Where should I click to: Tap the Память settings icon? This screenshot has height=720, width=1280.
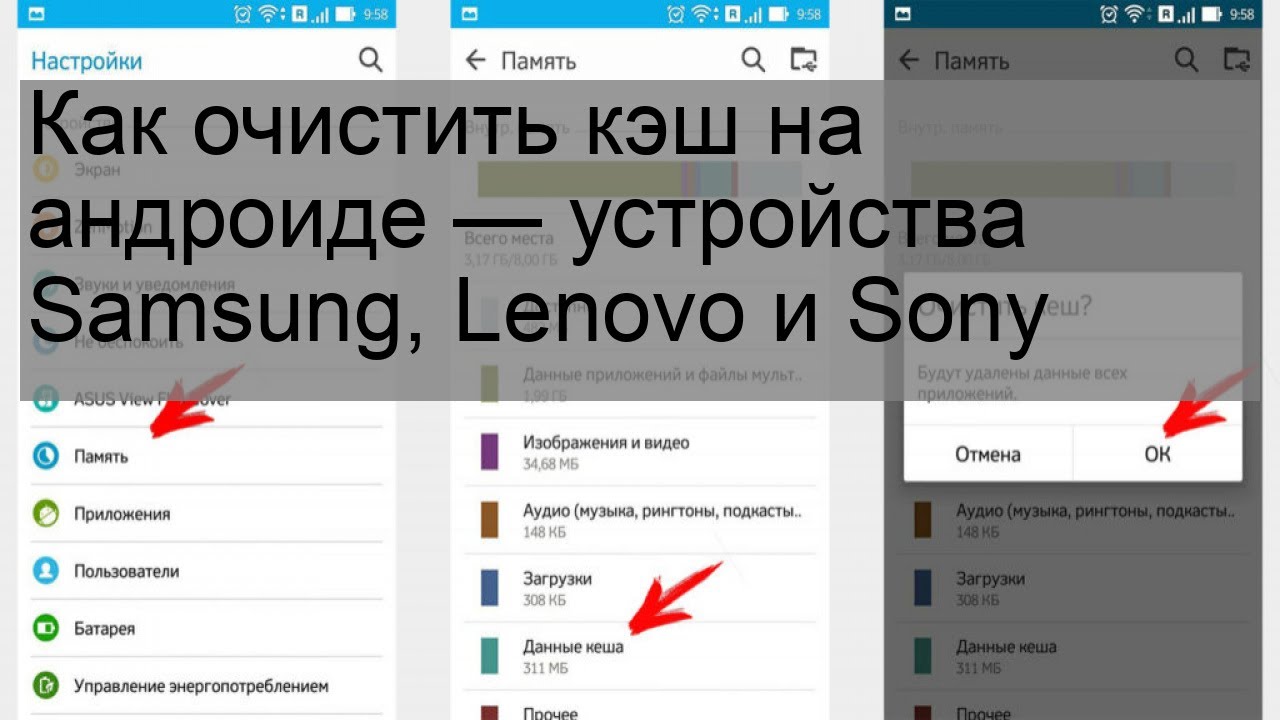[46, 456]
